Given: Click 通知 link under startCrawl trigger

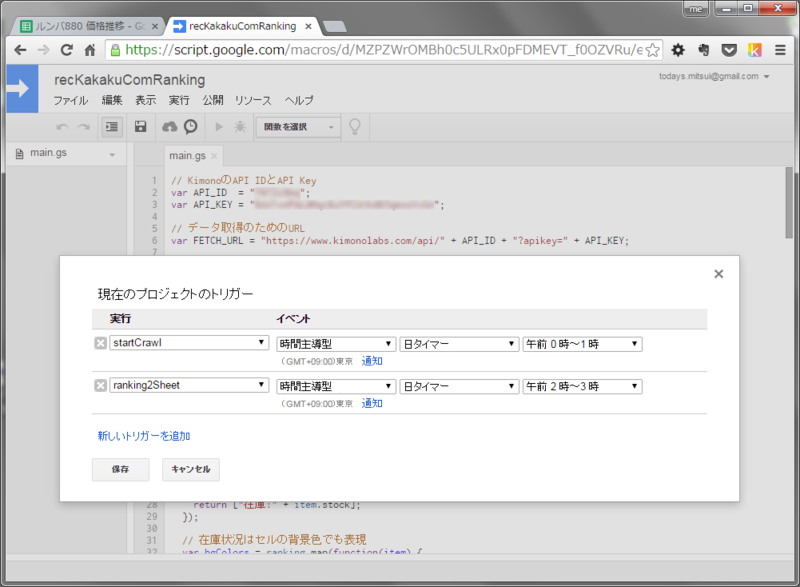Looking at the screenshot, I should coord(372,361).
